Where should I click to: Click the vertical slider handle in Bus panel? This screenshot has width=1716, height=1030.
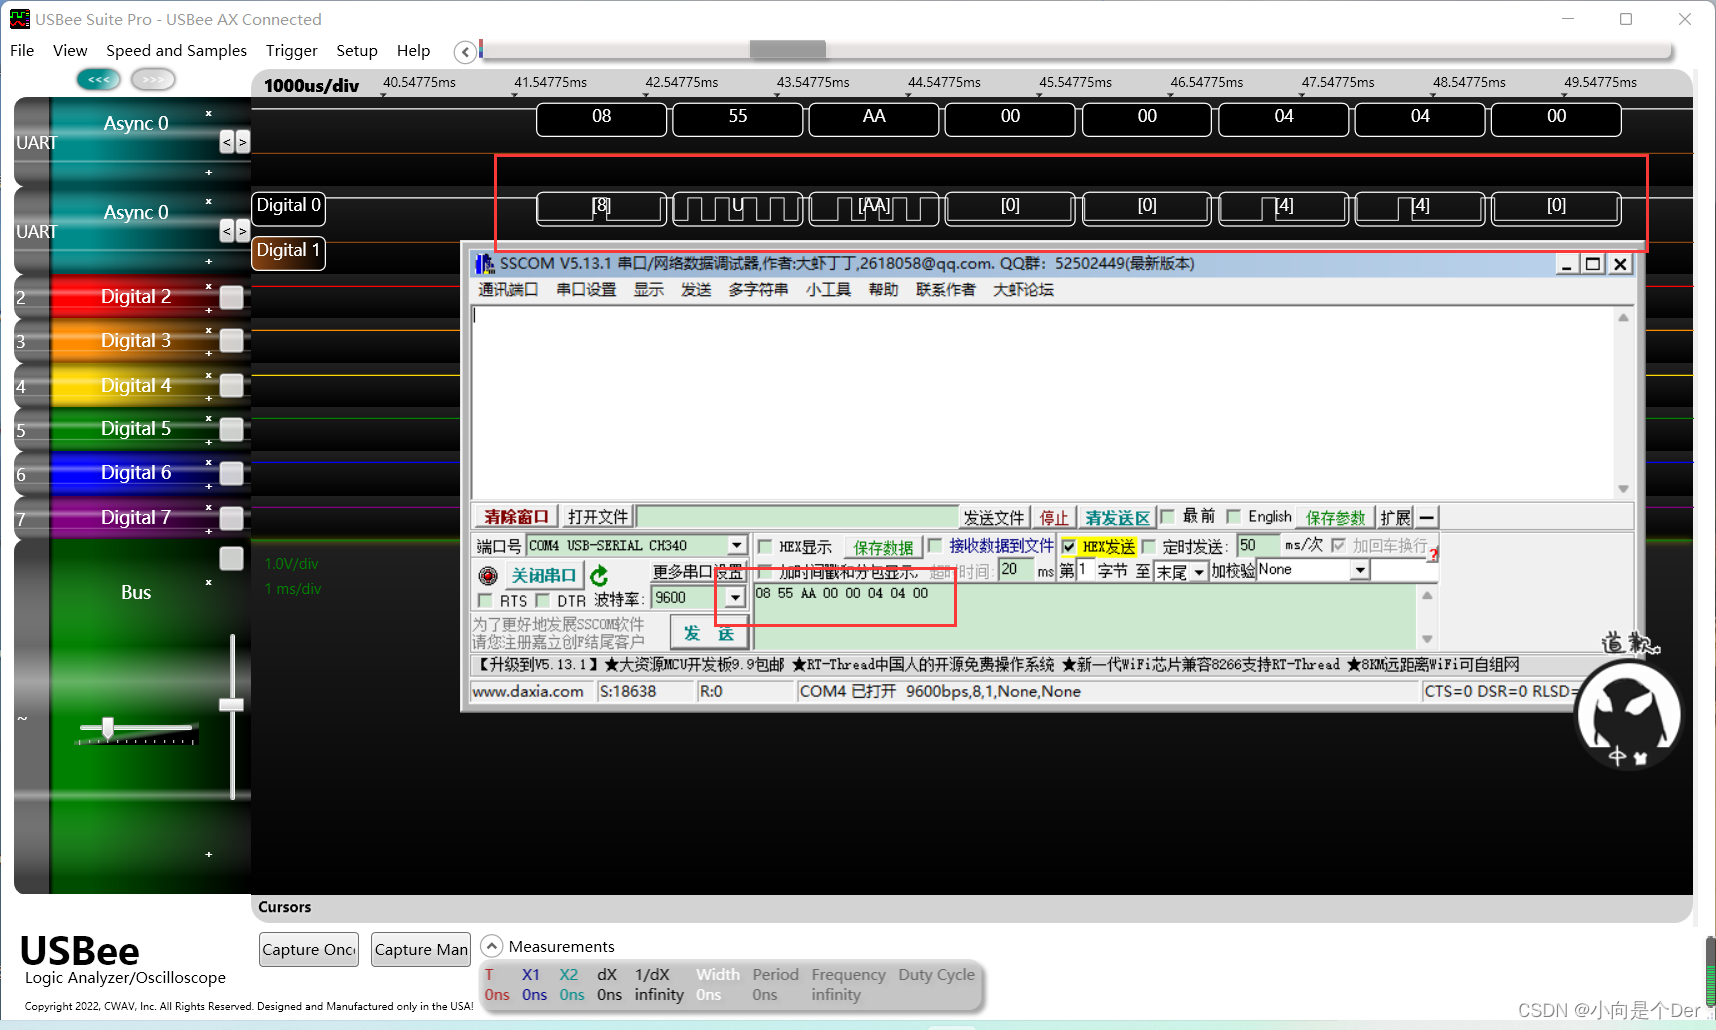pyautogui.click(x=232, y=705)
